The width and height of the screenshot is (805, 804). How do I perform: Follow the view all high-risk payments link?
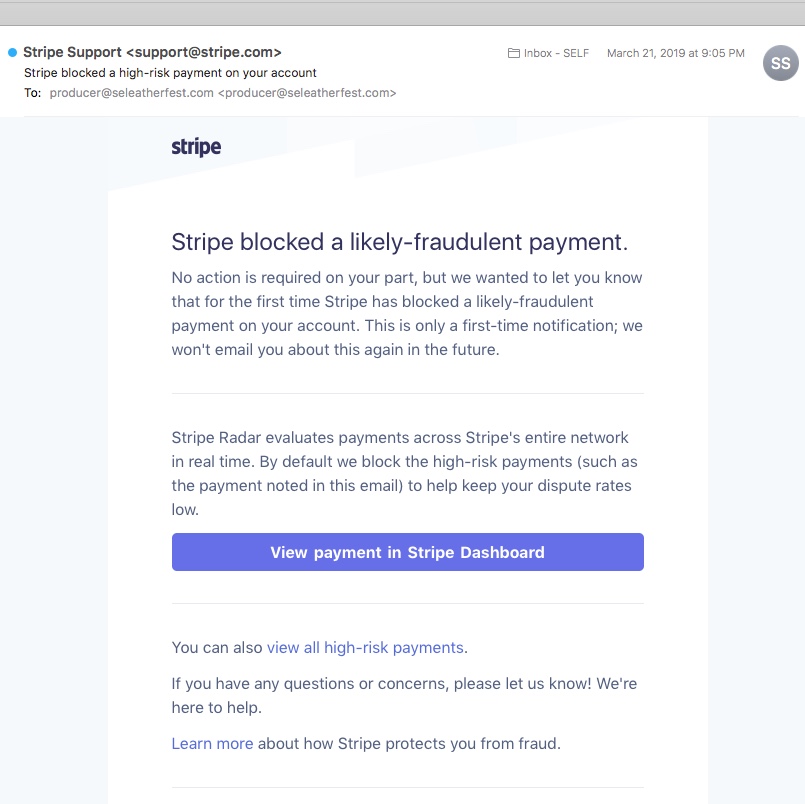365,647
